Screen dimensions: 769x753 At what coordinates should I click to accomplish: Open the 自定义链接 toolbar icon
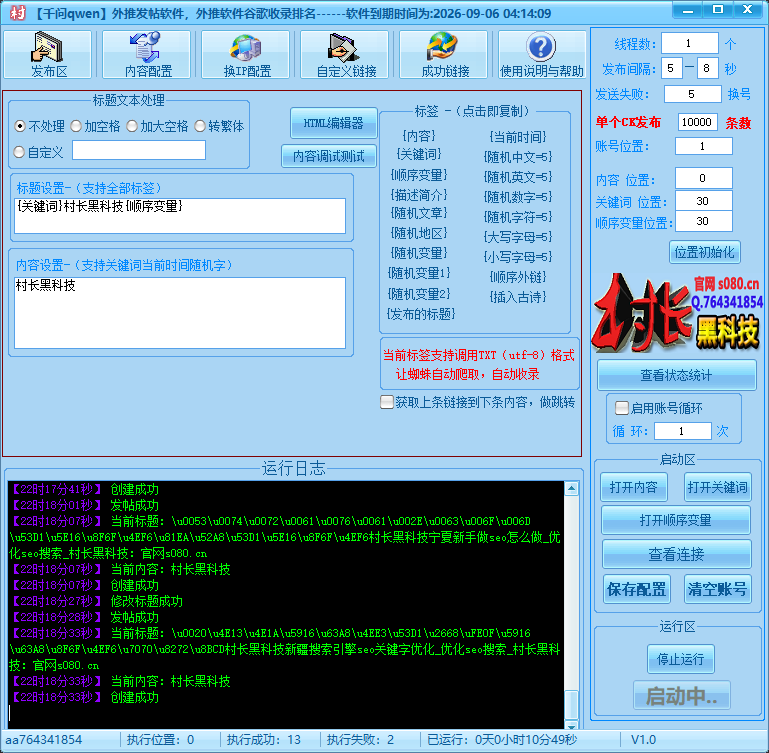pos(345,54)
